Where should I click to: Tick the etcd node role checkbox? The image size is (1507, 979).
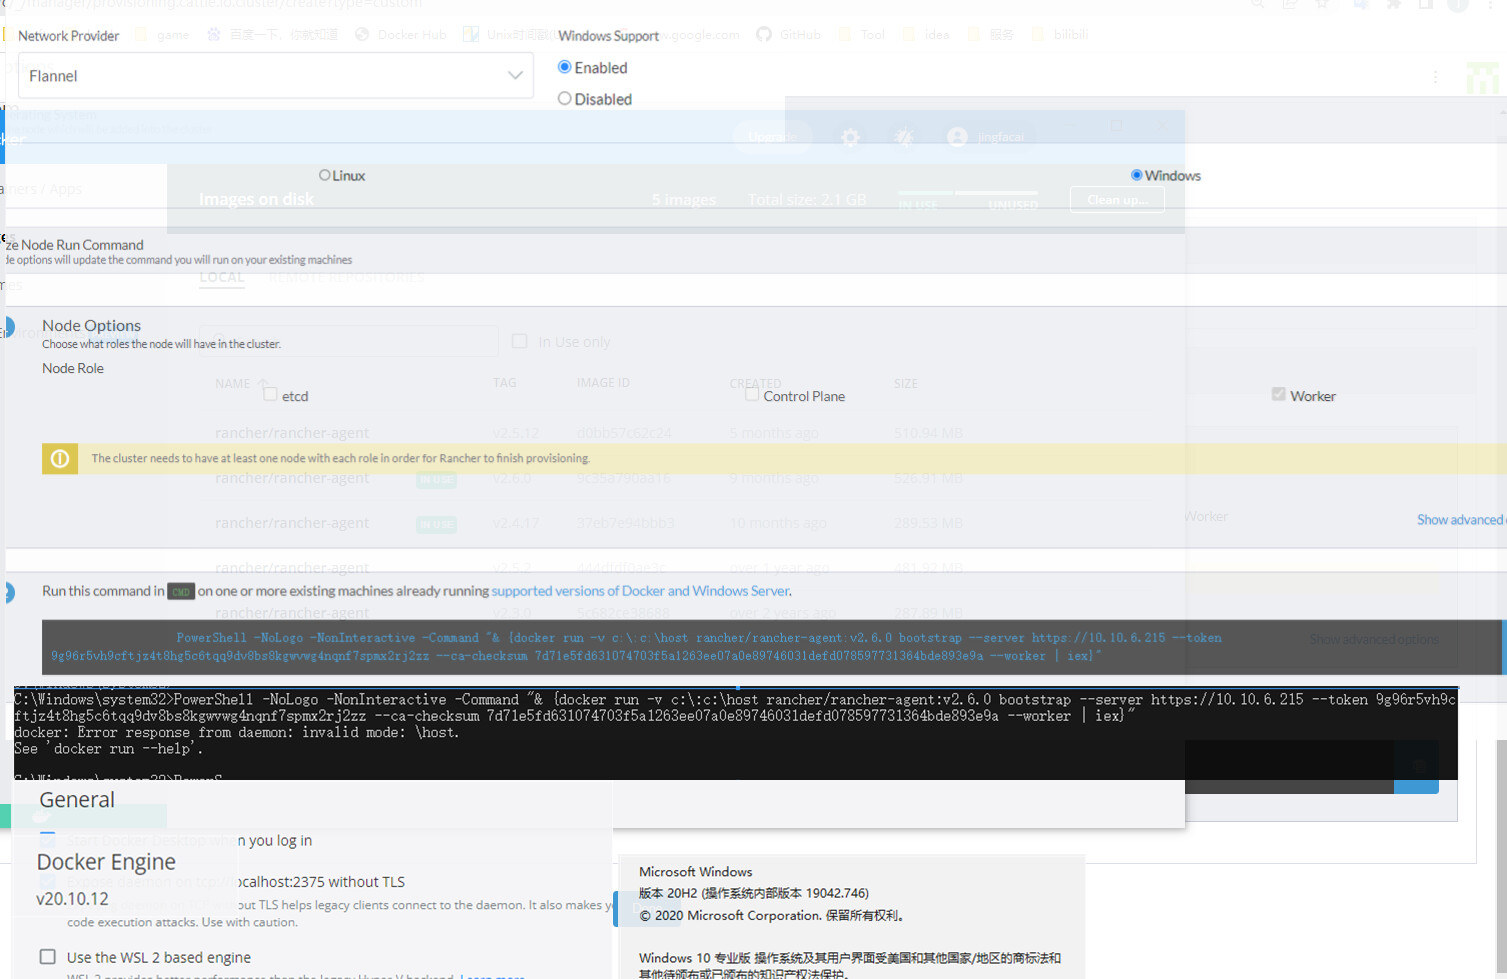[x=270, y=394]
